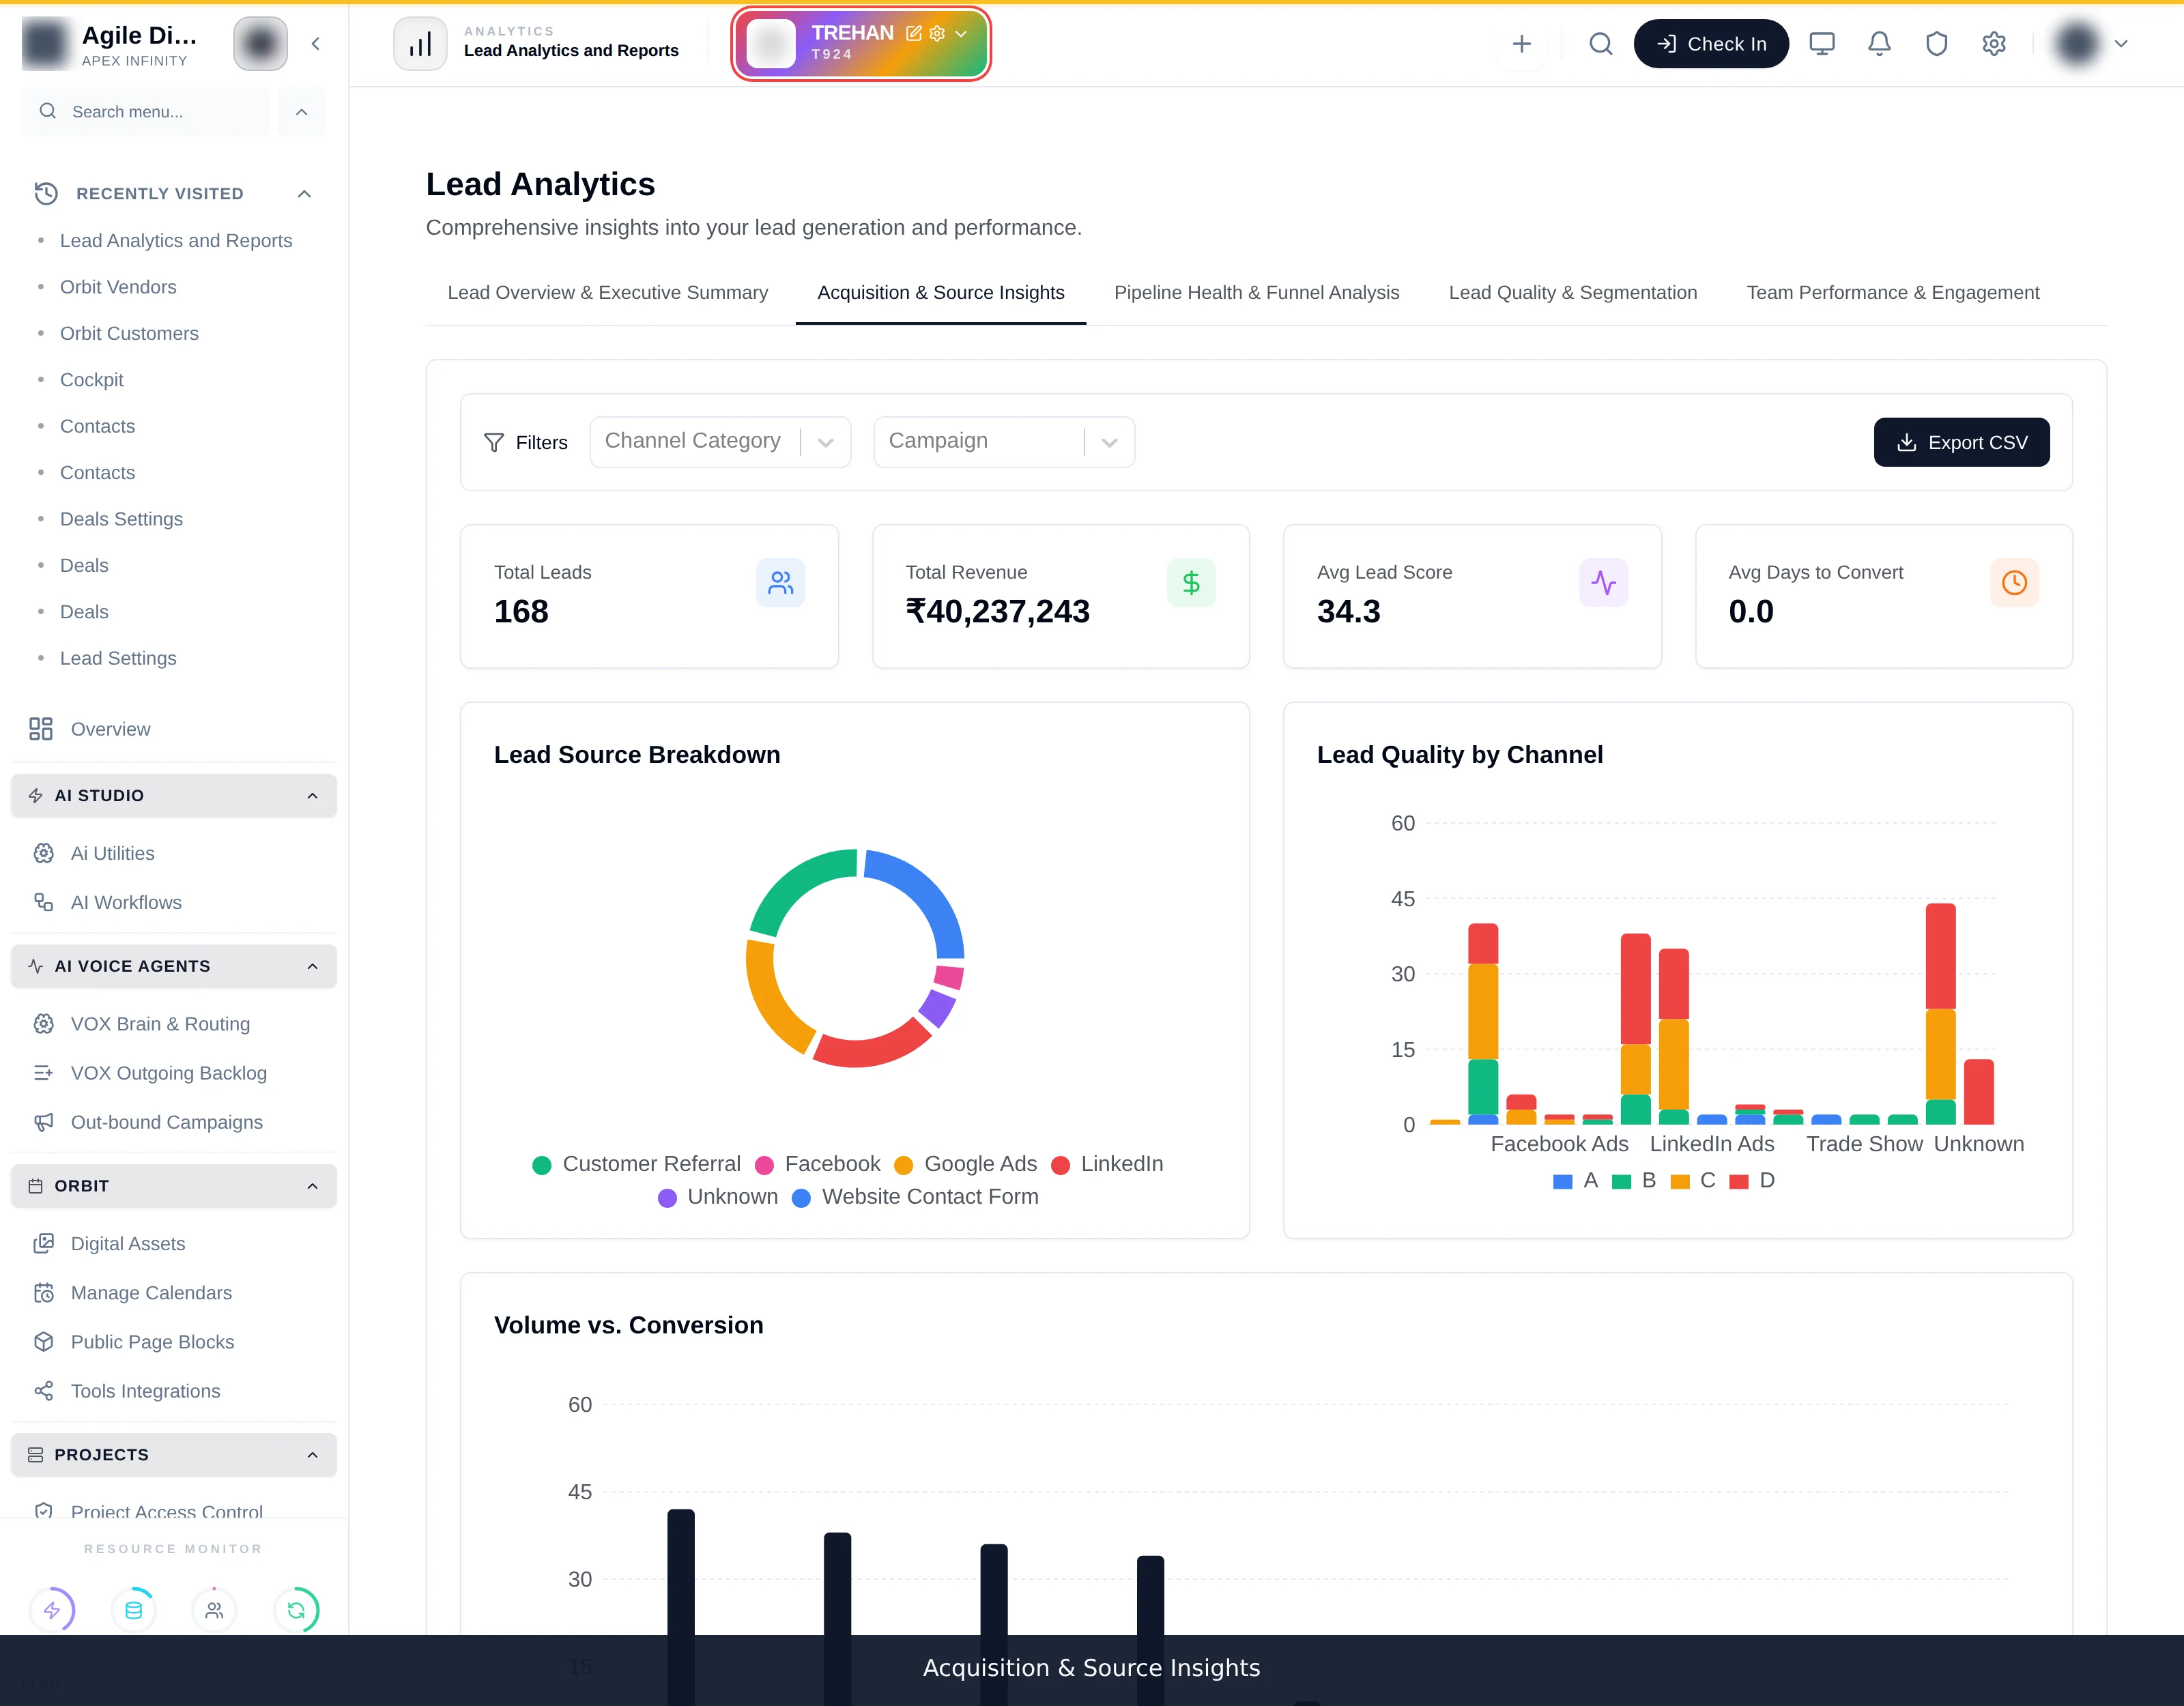The width and height of the screenshot is (2184, 1706).
Task: Open Cockpit from recently visited
Action: (x=92, y=380)
